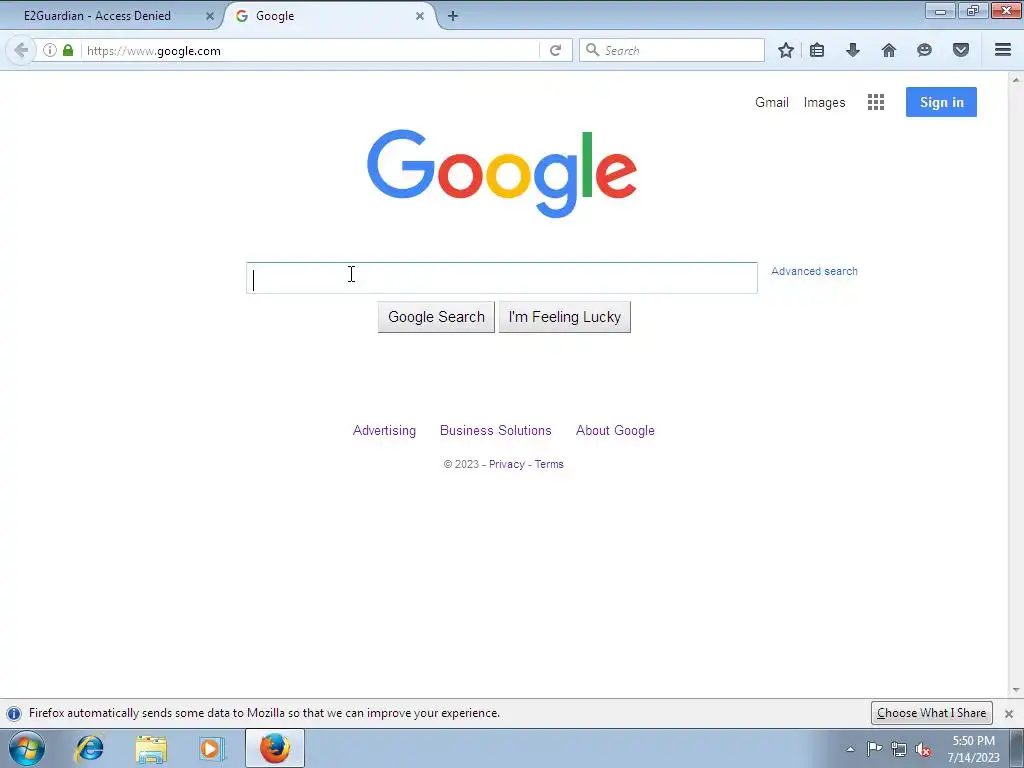Screen dimensions: 1024x768
Task: Click the green padlock security icon
Action: coord(68,50)
